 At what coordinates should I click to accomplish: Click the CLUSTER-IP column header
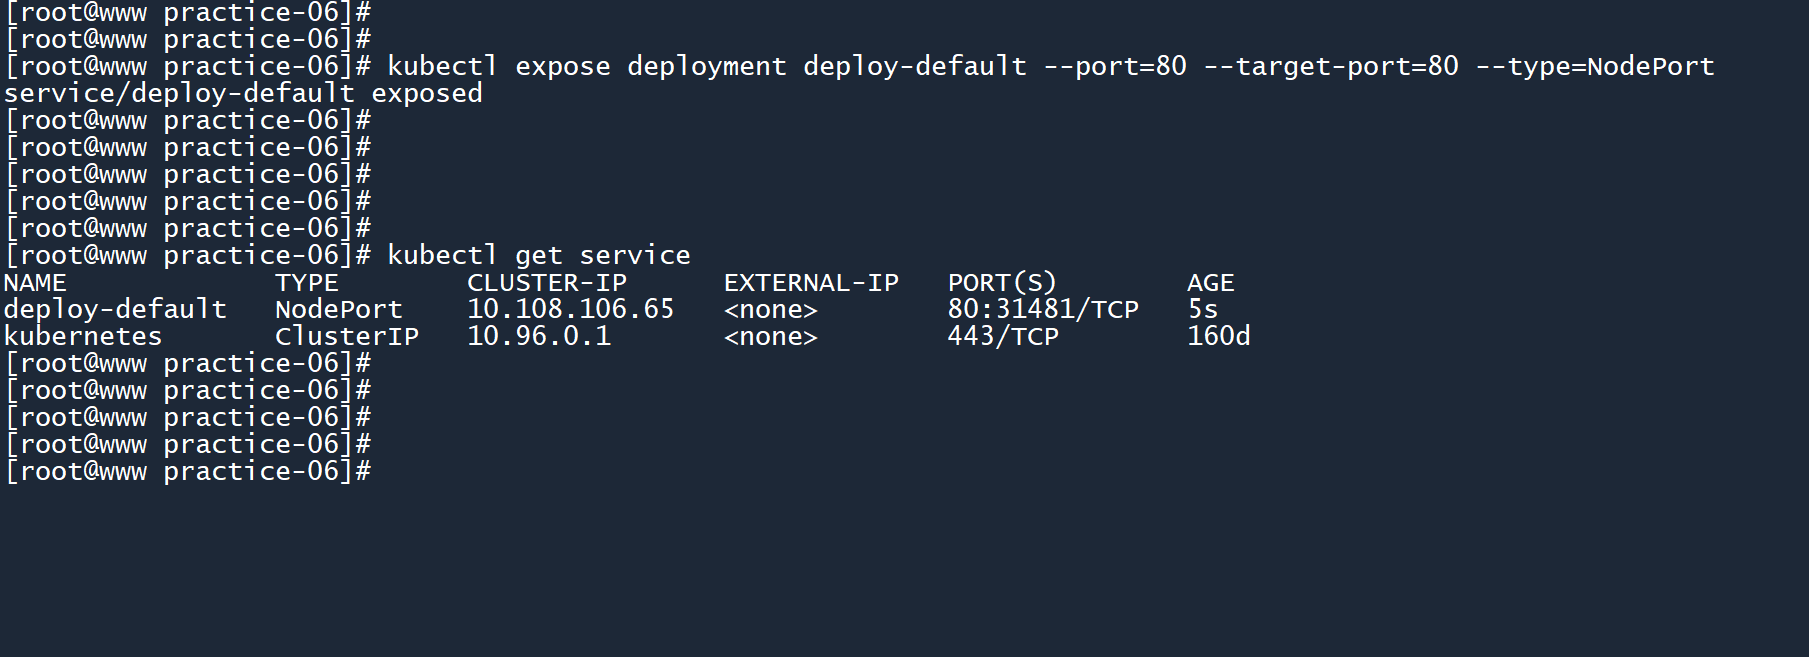click(x=546, y=283)
